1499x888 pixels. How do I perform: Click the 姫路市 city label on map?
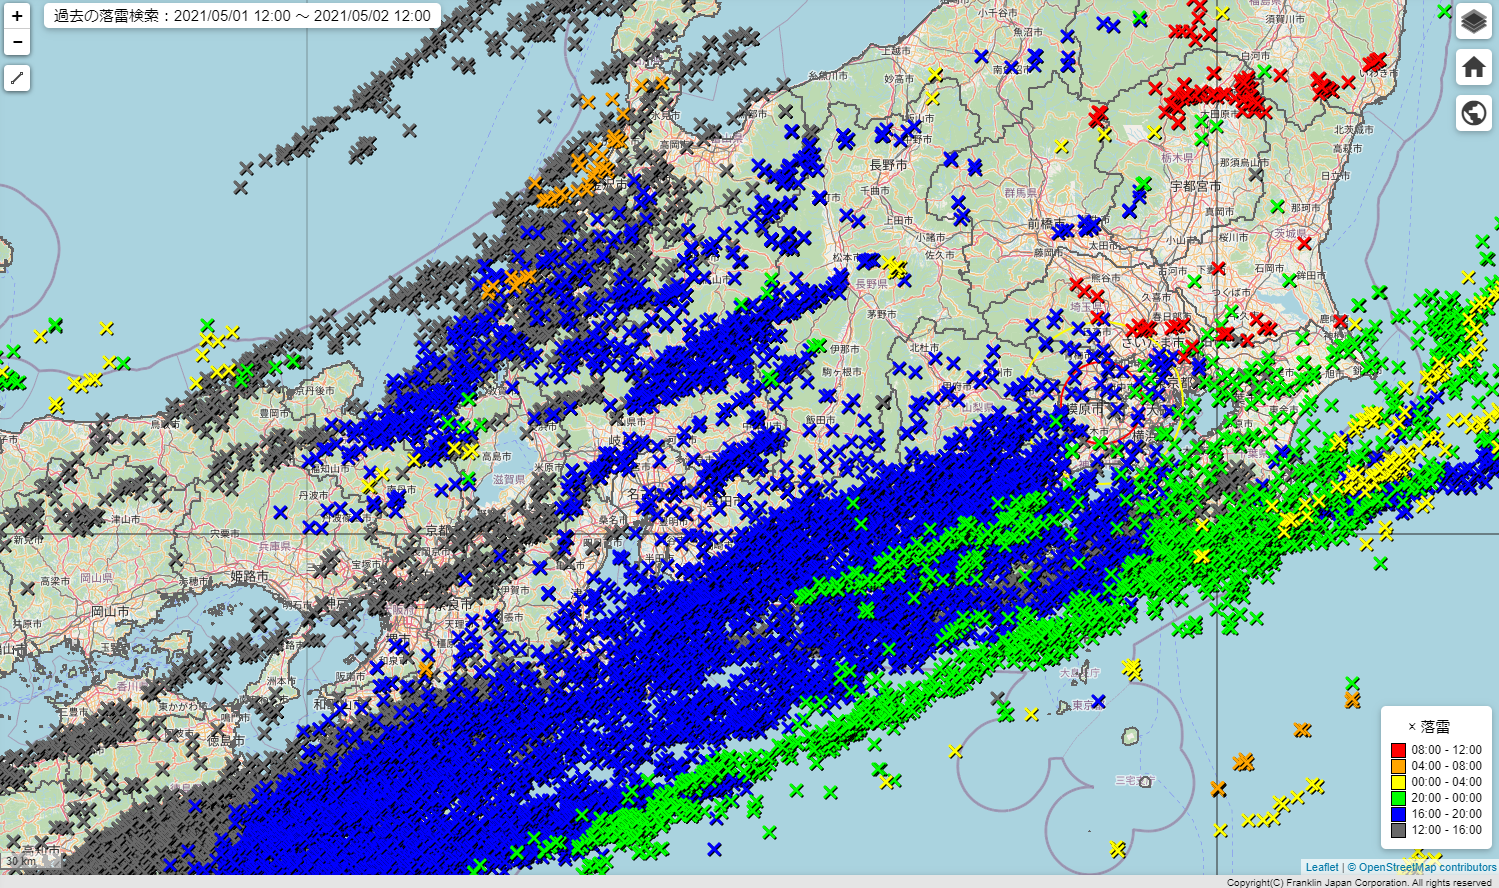tap(249, 577)
